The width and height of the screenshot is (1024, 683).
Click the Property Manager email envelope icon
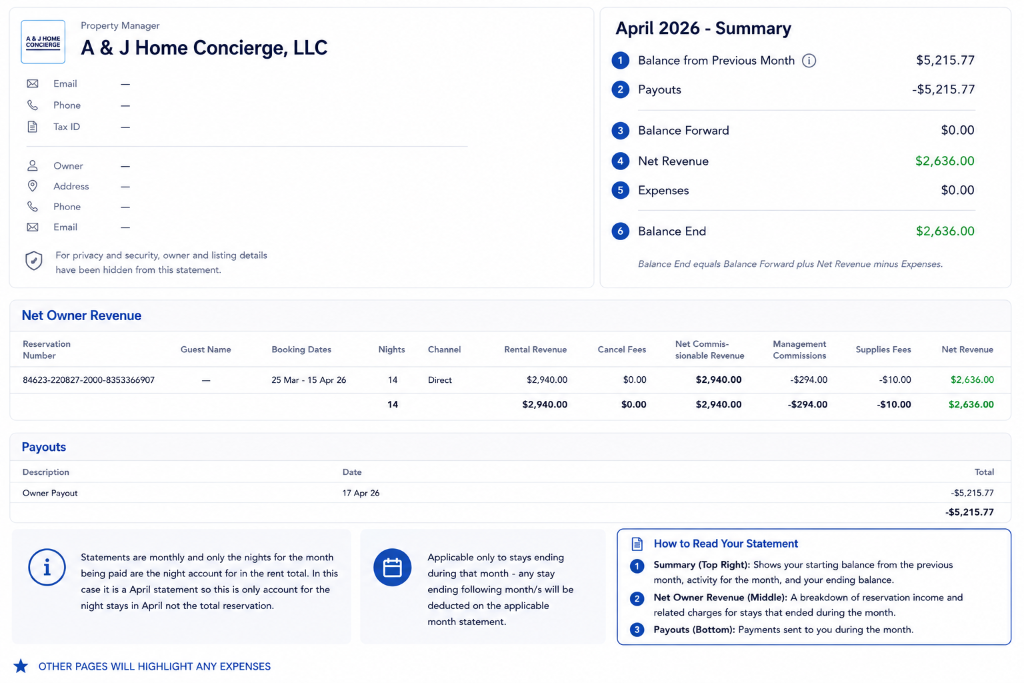(x=32, y=84)
